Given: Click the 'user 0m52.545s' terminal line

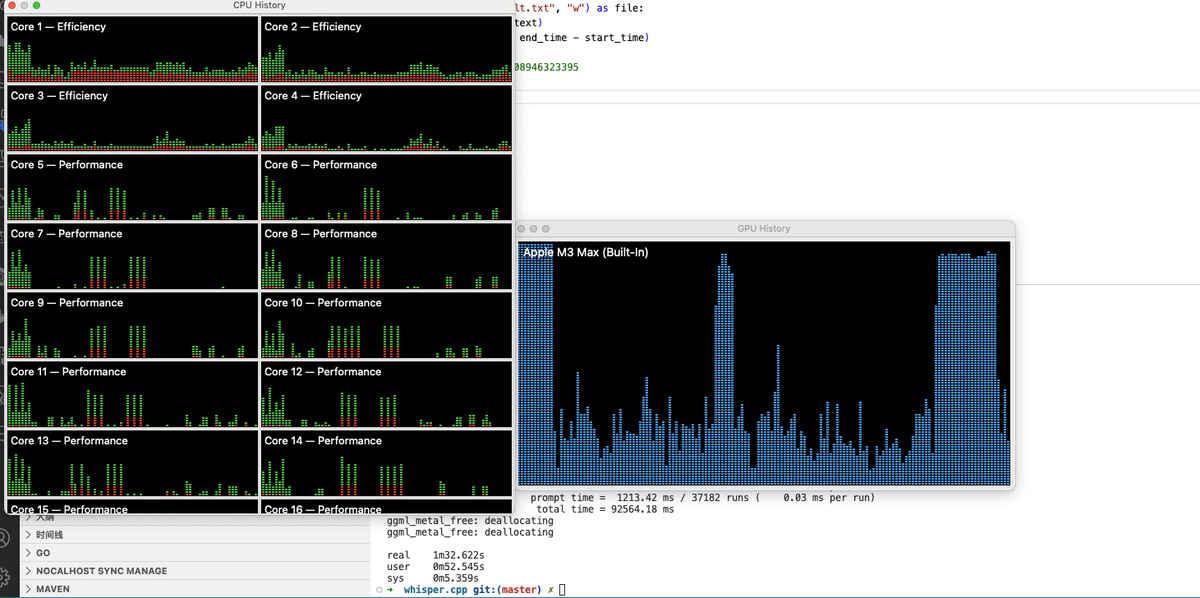Looking at the screenshot, I should [x=435, y=566].
